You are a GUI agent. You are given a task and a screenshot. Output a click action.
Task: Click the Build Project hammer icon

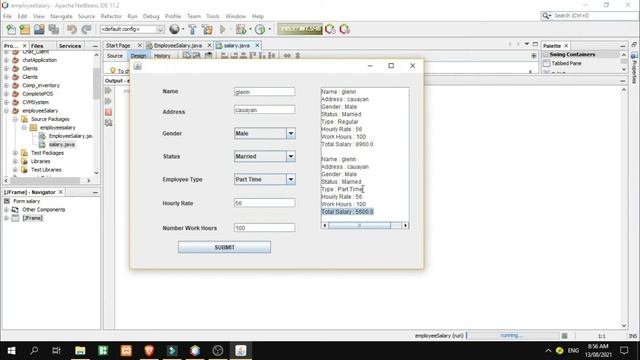pyautogui.click(x=192, y=29)
